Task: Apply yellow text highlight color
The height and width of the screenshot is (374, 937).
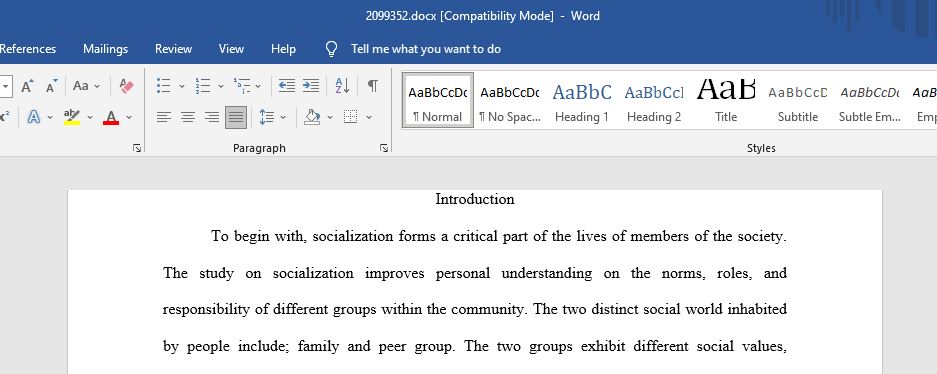Action: tap(72, 117)
